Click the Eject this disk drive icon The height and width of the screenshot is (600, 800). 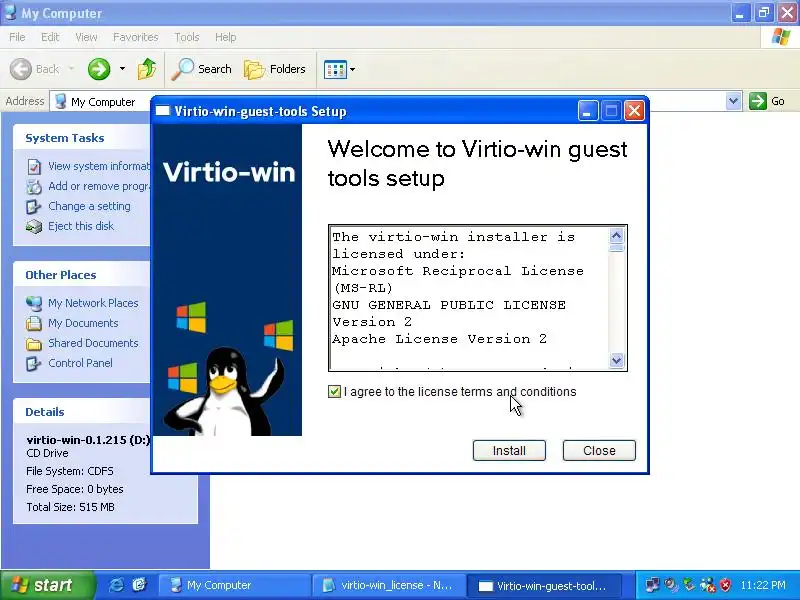[x=34, y=227]
